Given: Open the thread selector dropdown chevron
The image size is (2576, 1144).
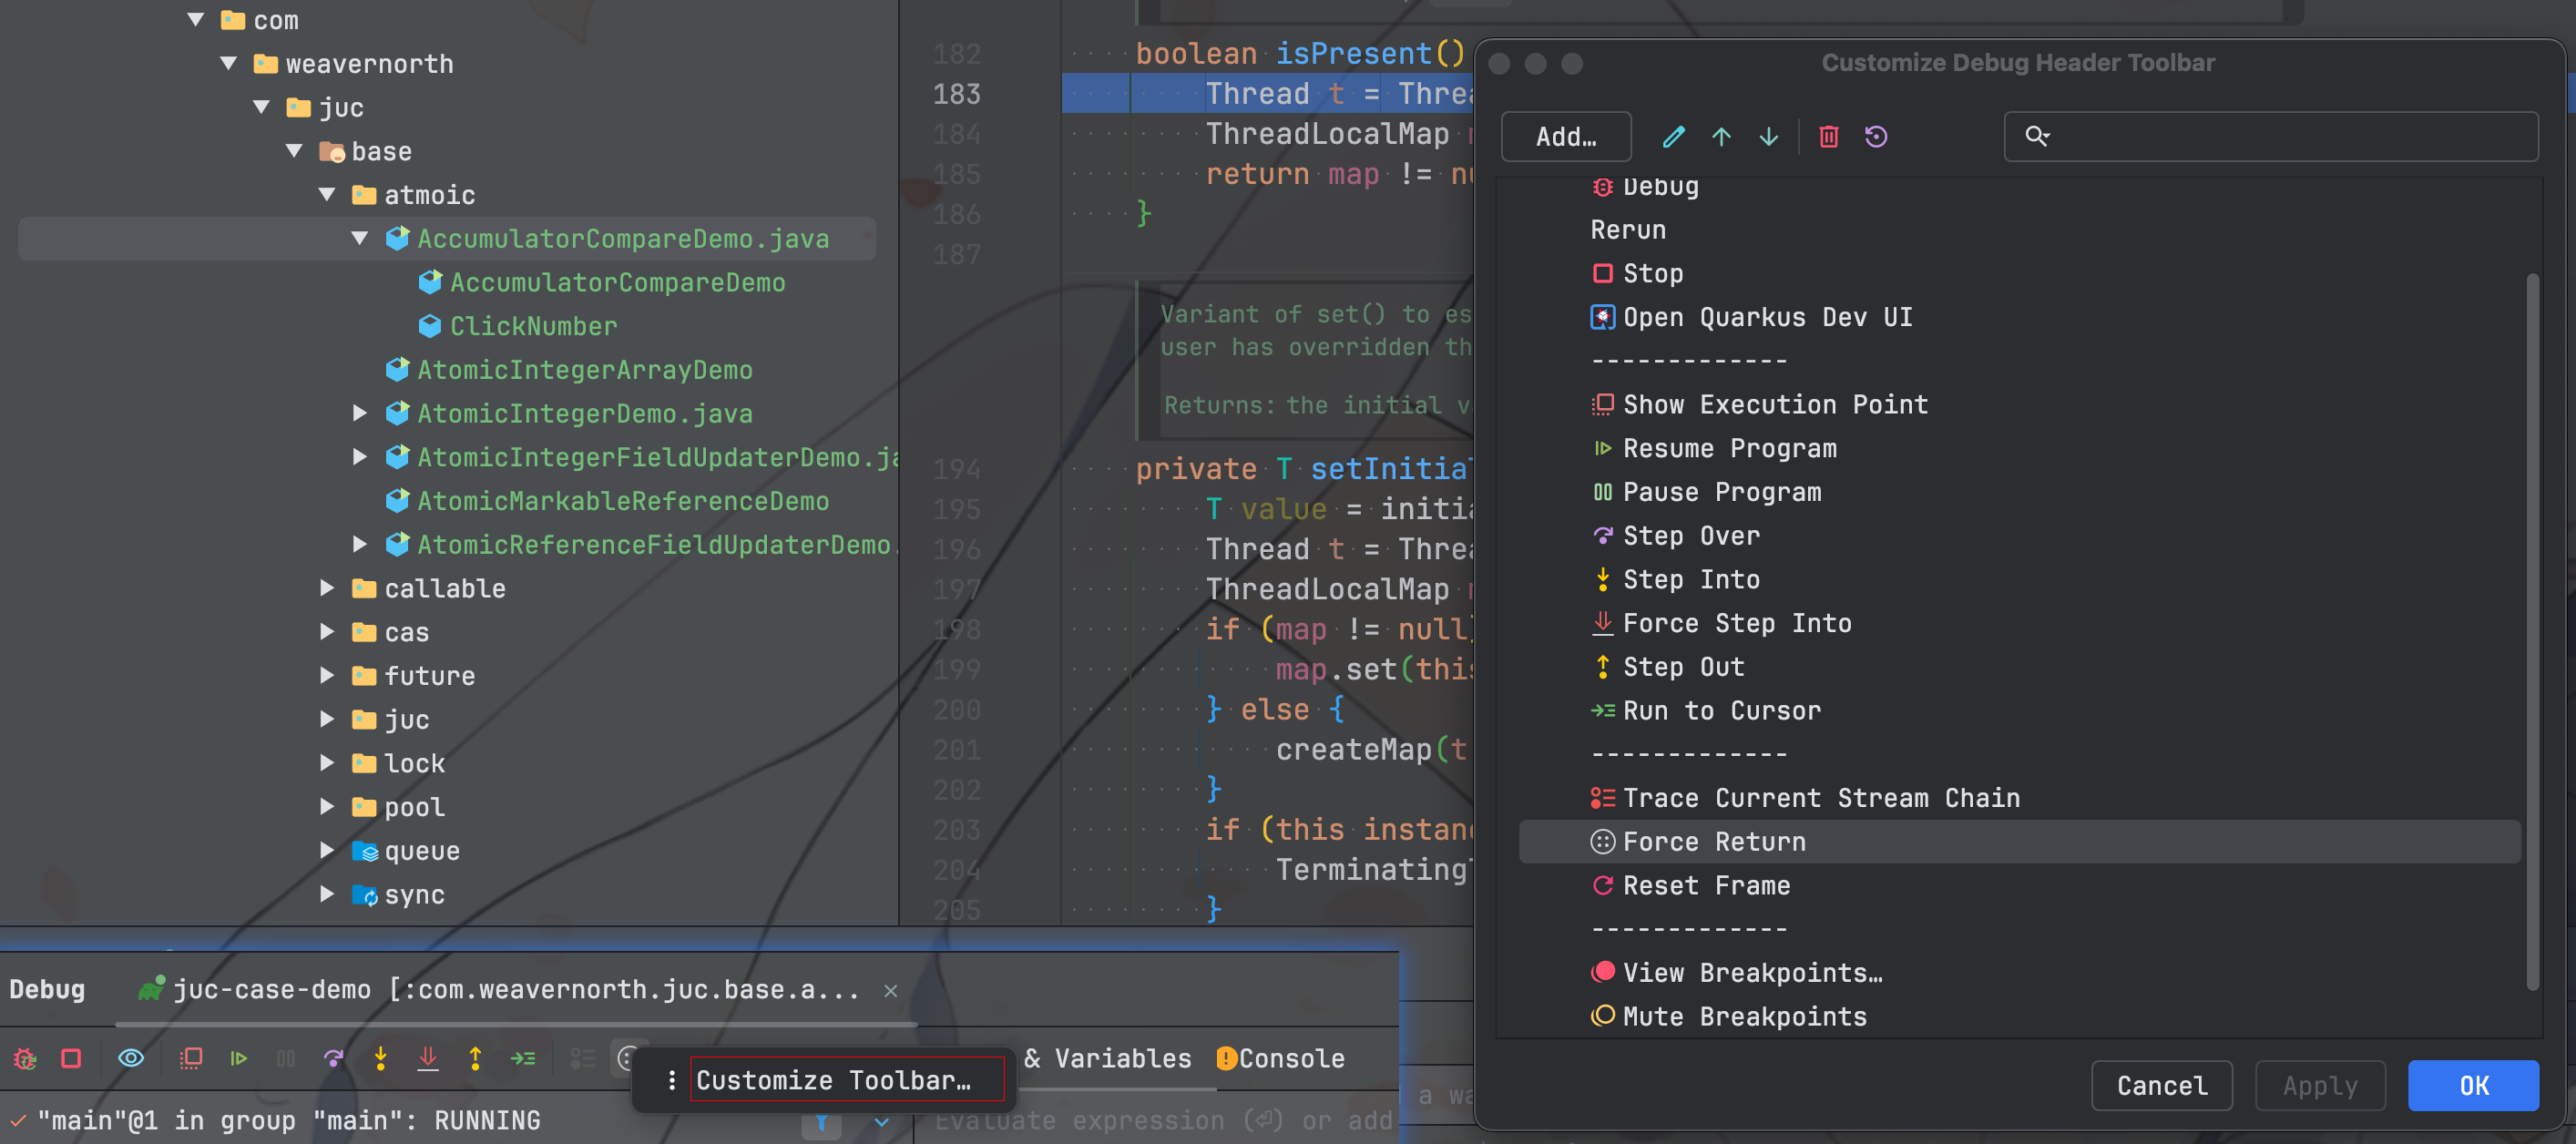Looking at the screenshot, I should 881,1122.
